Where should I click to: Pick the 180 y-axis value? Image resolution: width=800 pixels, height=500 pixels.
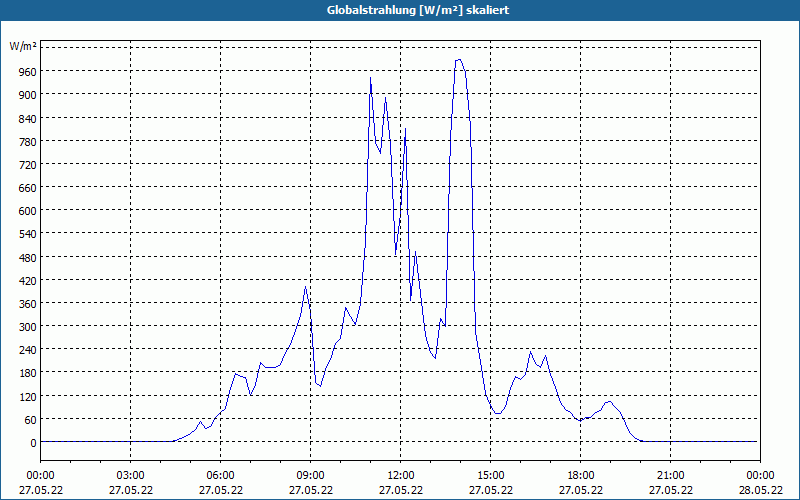click(x=28, y=373)
